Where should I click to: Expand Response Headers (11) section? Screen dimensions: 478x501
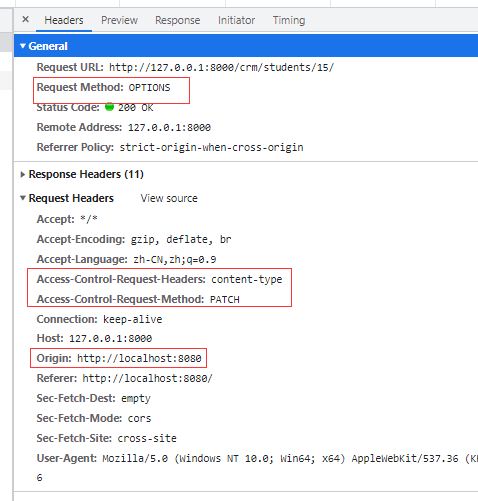pyautogui.click(x=23, y=174)
